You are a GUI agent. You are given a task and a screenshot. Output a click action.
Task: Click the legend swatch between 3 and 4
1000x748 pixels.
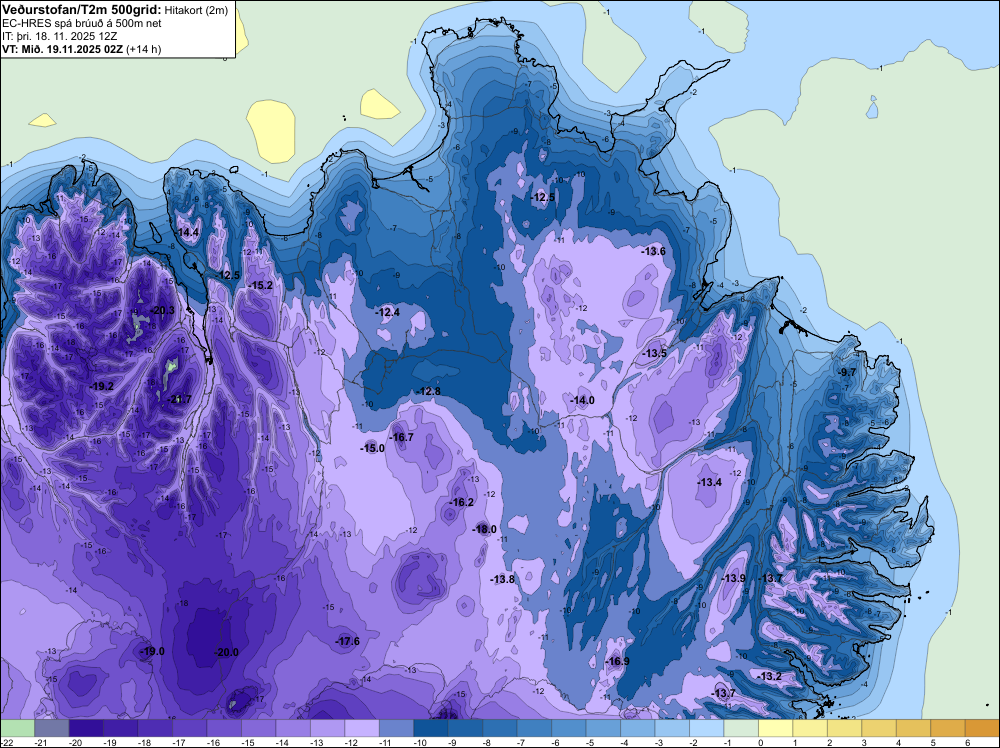point(879,728)
